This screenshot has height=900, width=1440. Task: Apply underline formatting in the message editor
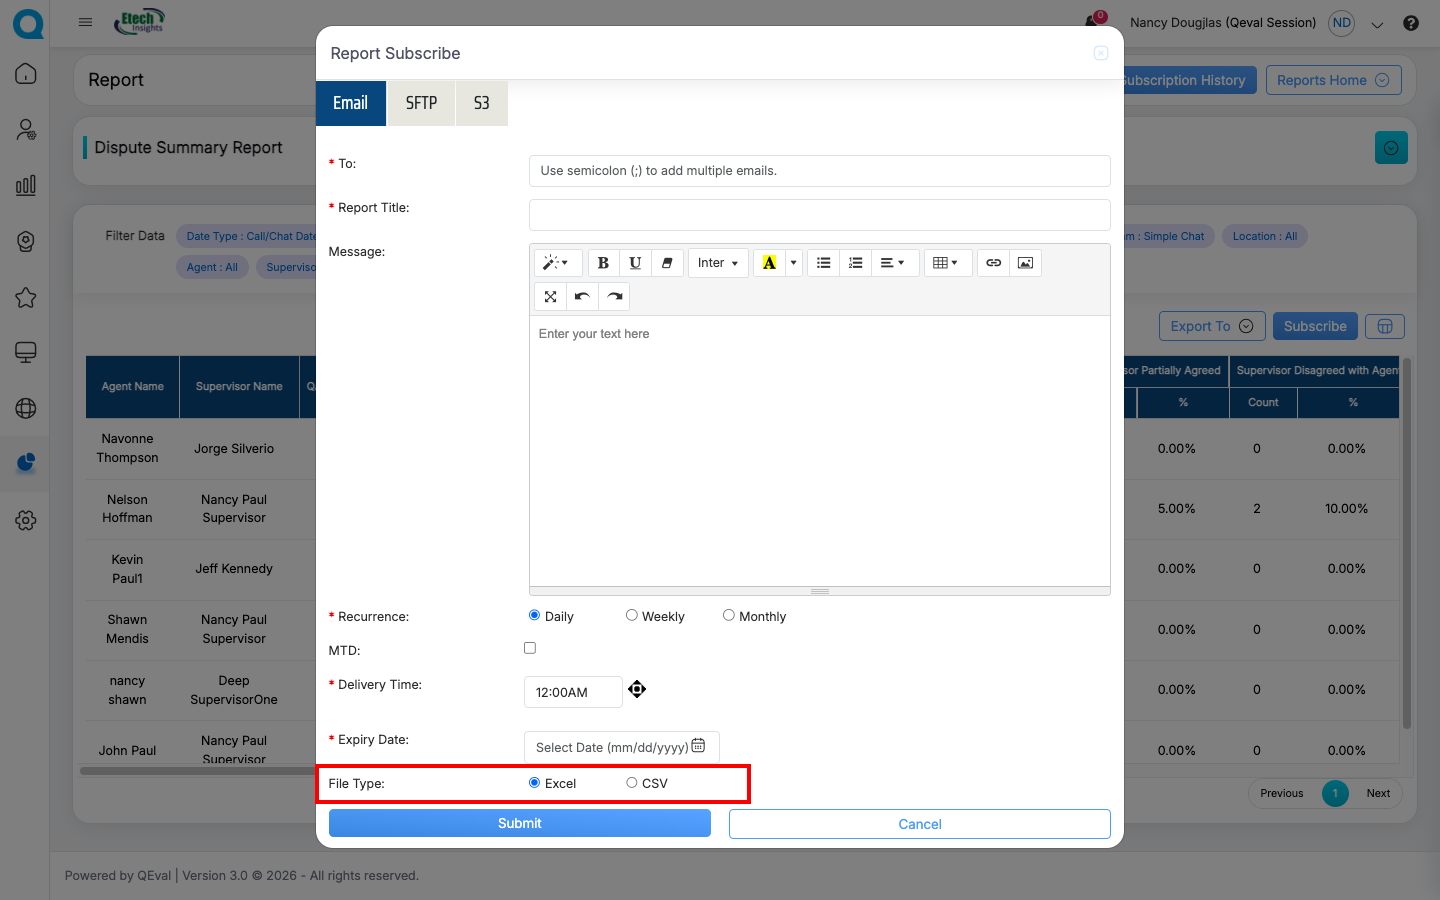635,262
